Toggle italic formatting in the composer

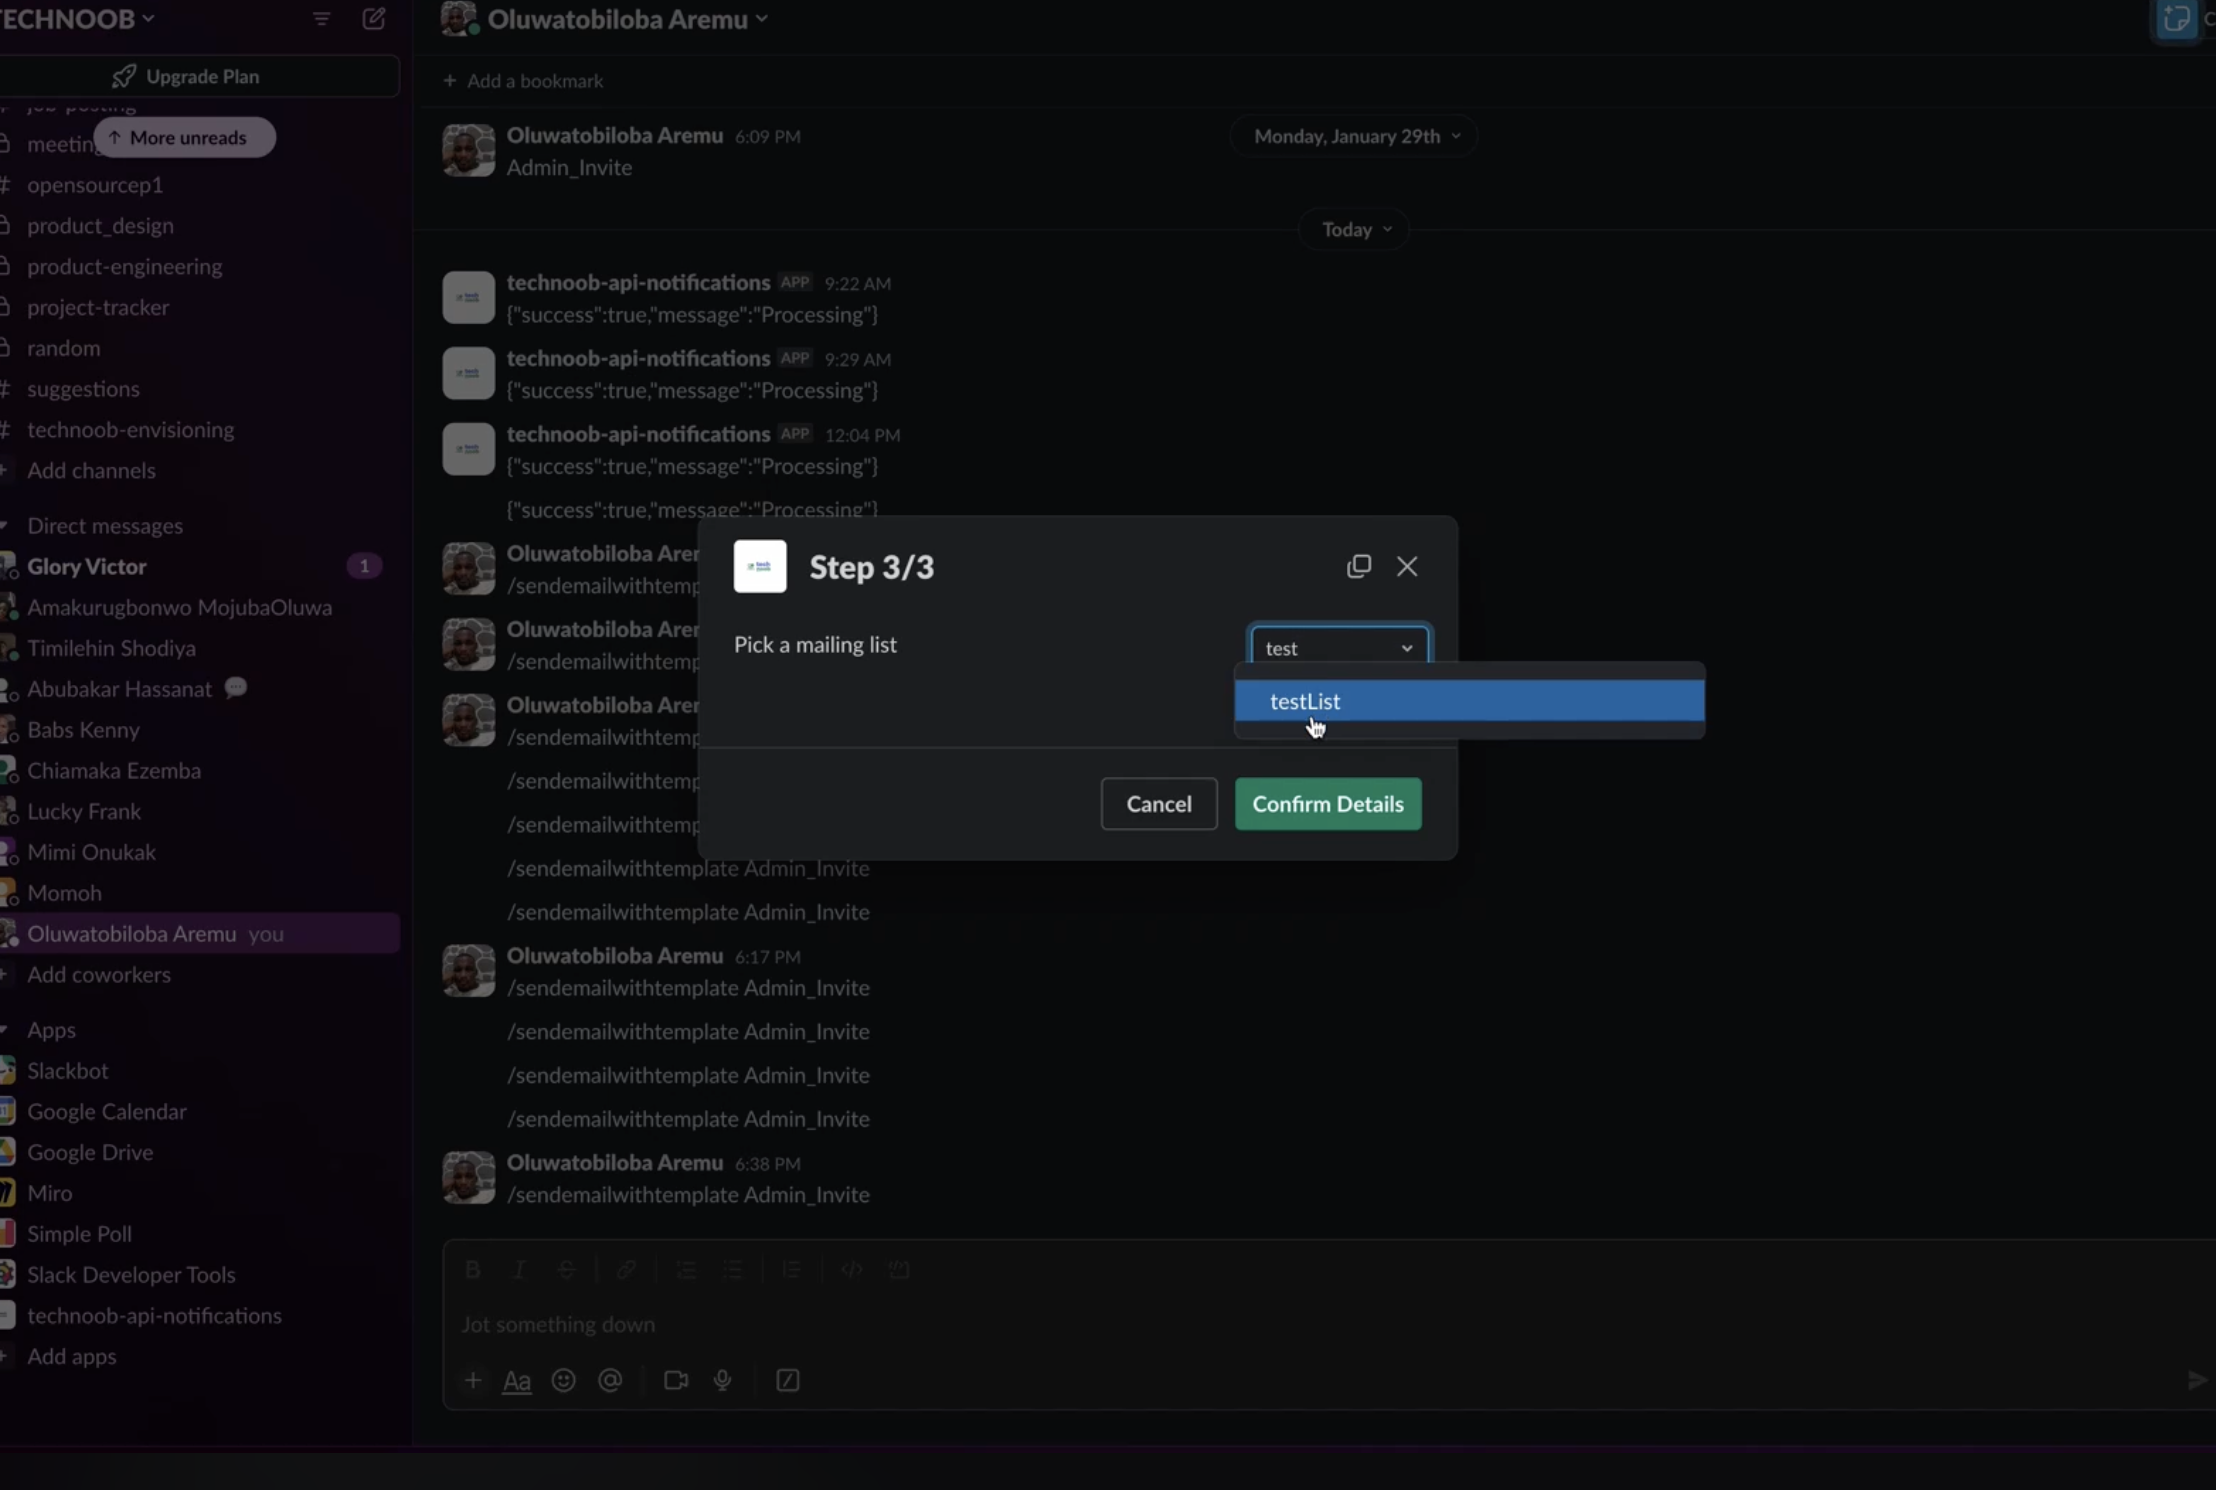(x=518, y=1268)
